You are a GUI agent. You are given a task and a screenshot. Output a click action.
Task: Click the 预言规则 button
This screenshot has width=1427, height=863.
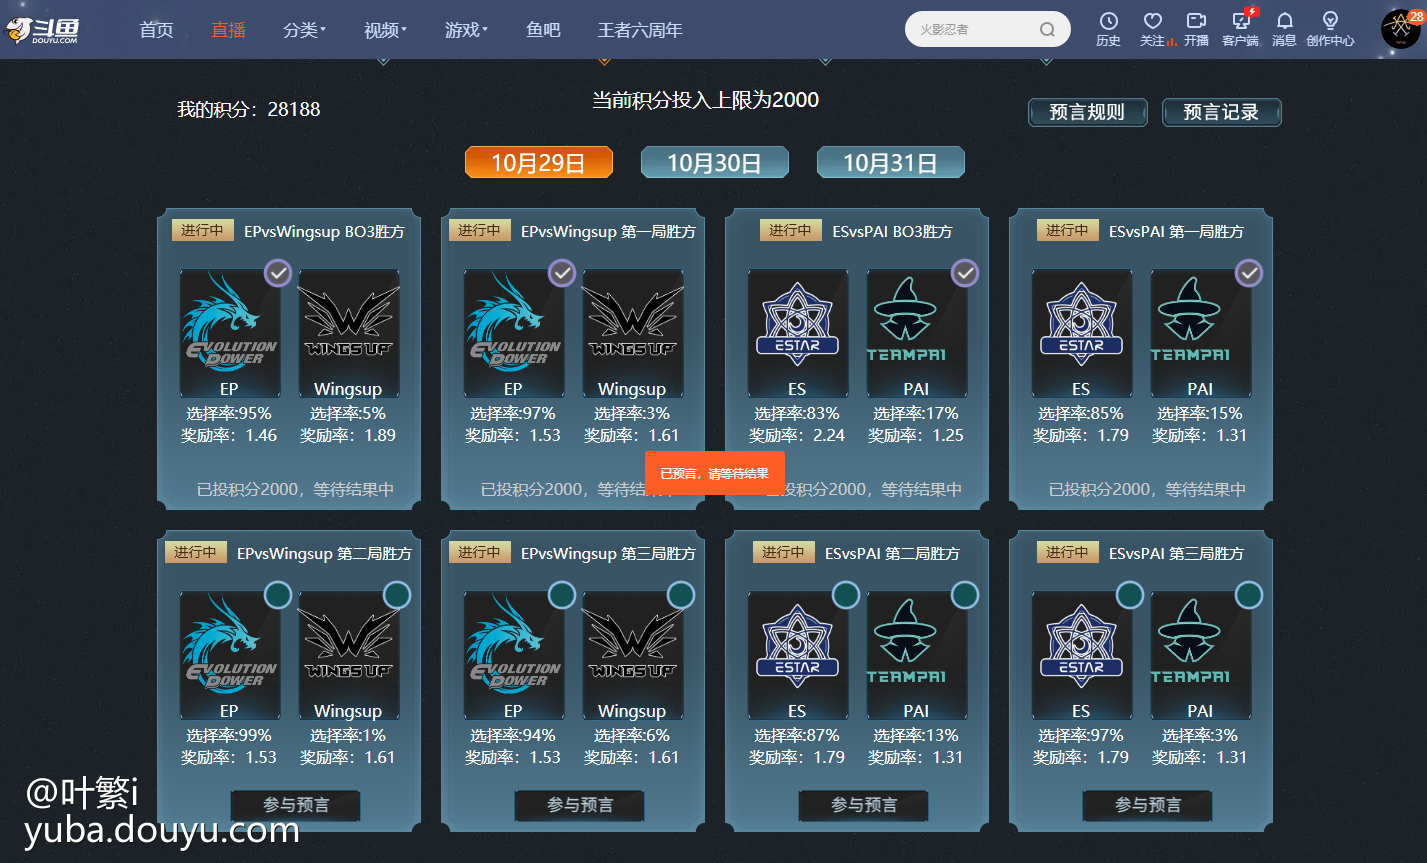pos(1088,112)
